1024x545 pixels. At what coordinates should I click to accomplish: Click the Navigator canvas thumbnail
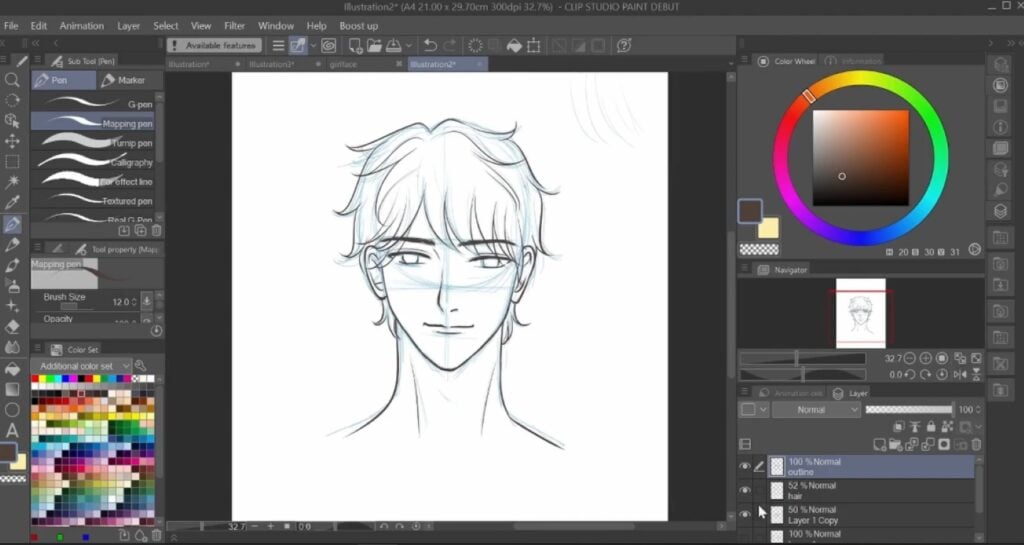(861, 313)
